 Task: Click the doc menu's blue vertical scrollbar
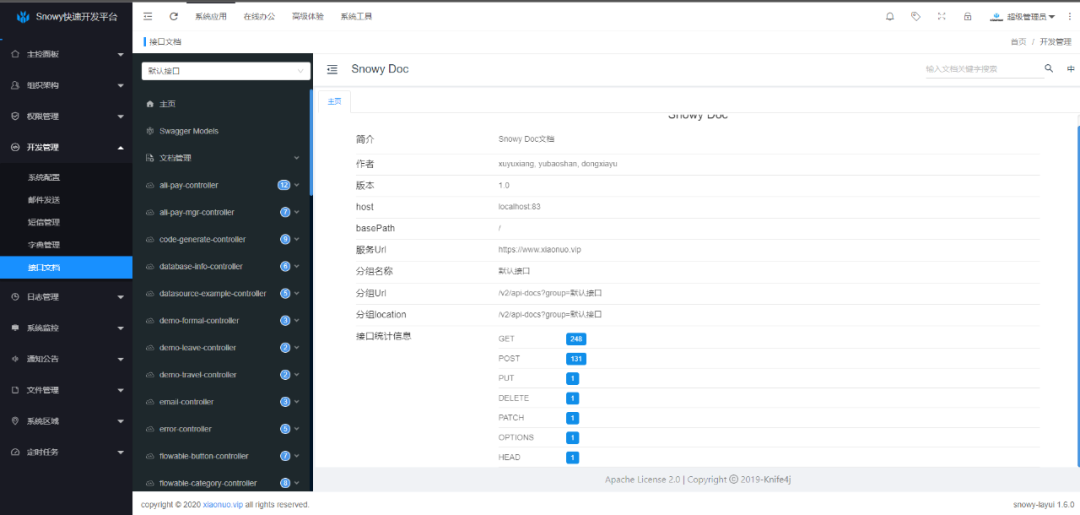(311, 142)
